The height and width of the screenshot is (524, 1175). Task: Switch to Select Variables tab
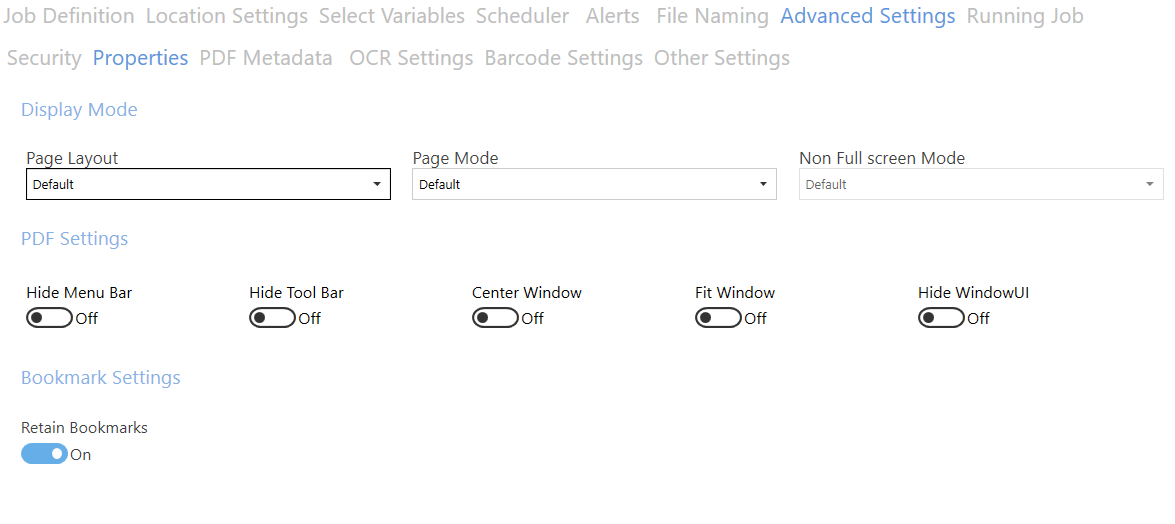click(x=392, y=16)
